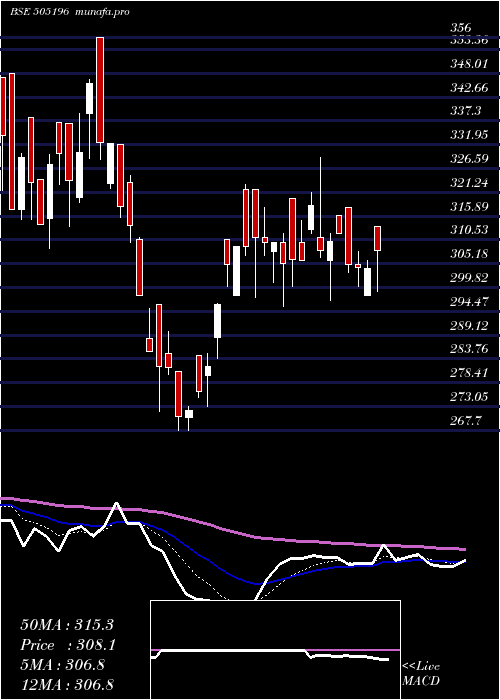Click the Price : 308.1 readout
Image resolution: width=500 pixels, height=700 pixels.
[x=68, y=645]
